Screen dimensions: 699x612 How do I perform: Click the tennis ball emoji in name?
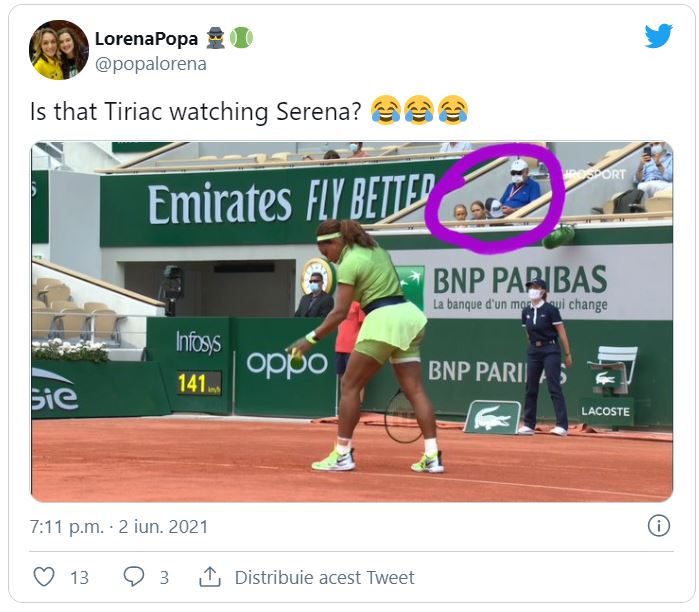coord(241,38)
